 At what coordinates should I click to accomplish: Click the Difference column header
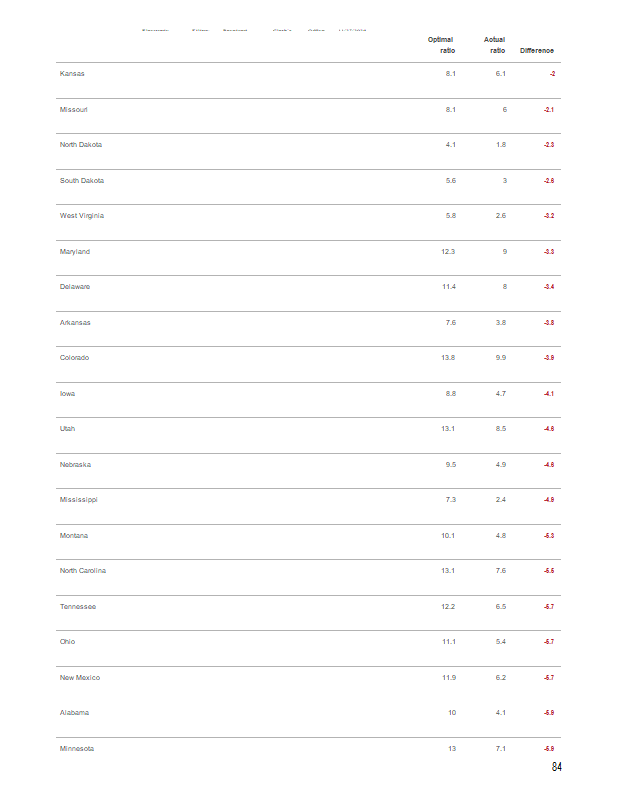pyautogui.click(x=537, y=51)
